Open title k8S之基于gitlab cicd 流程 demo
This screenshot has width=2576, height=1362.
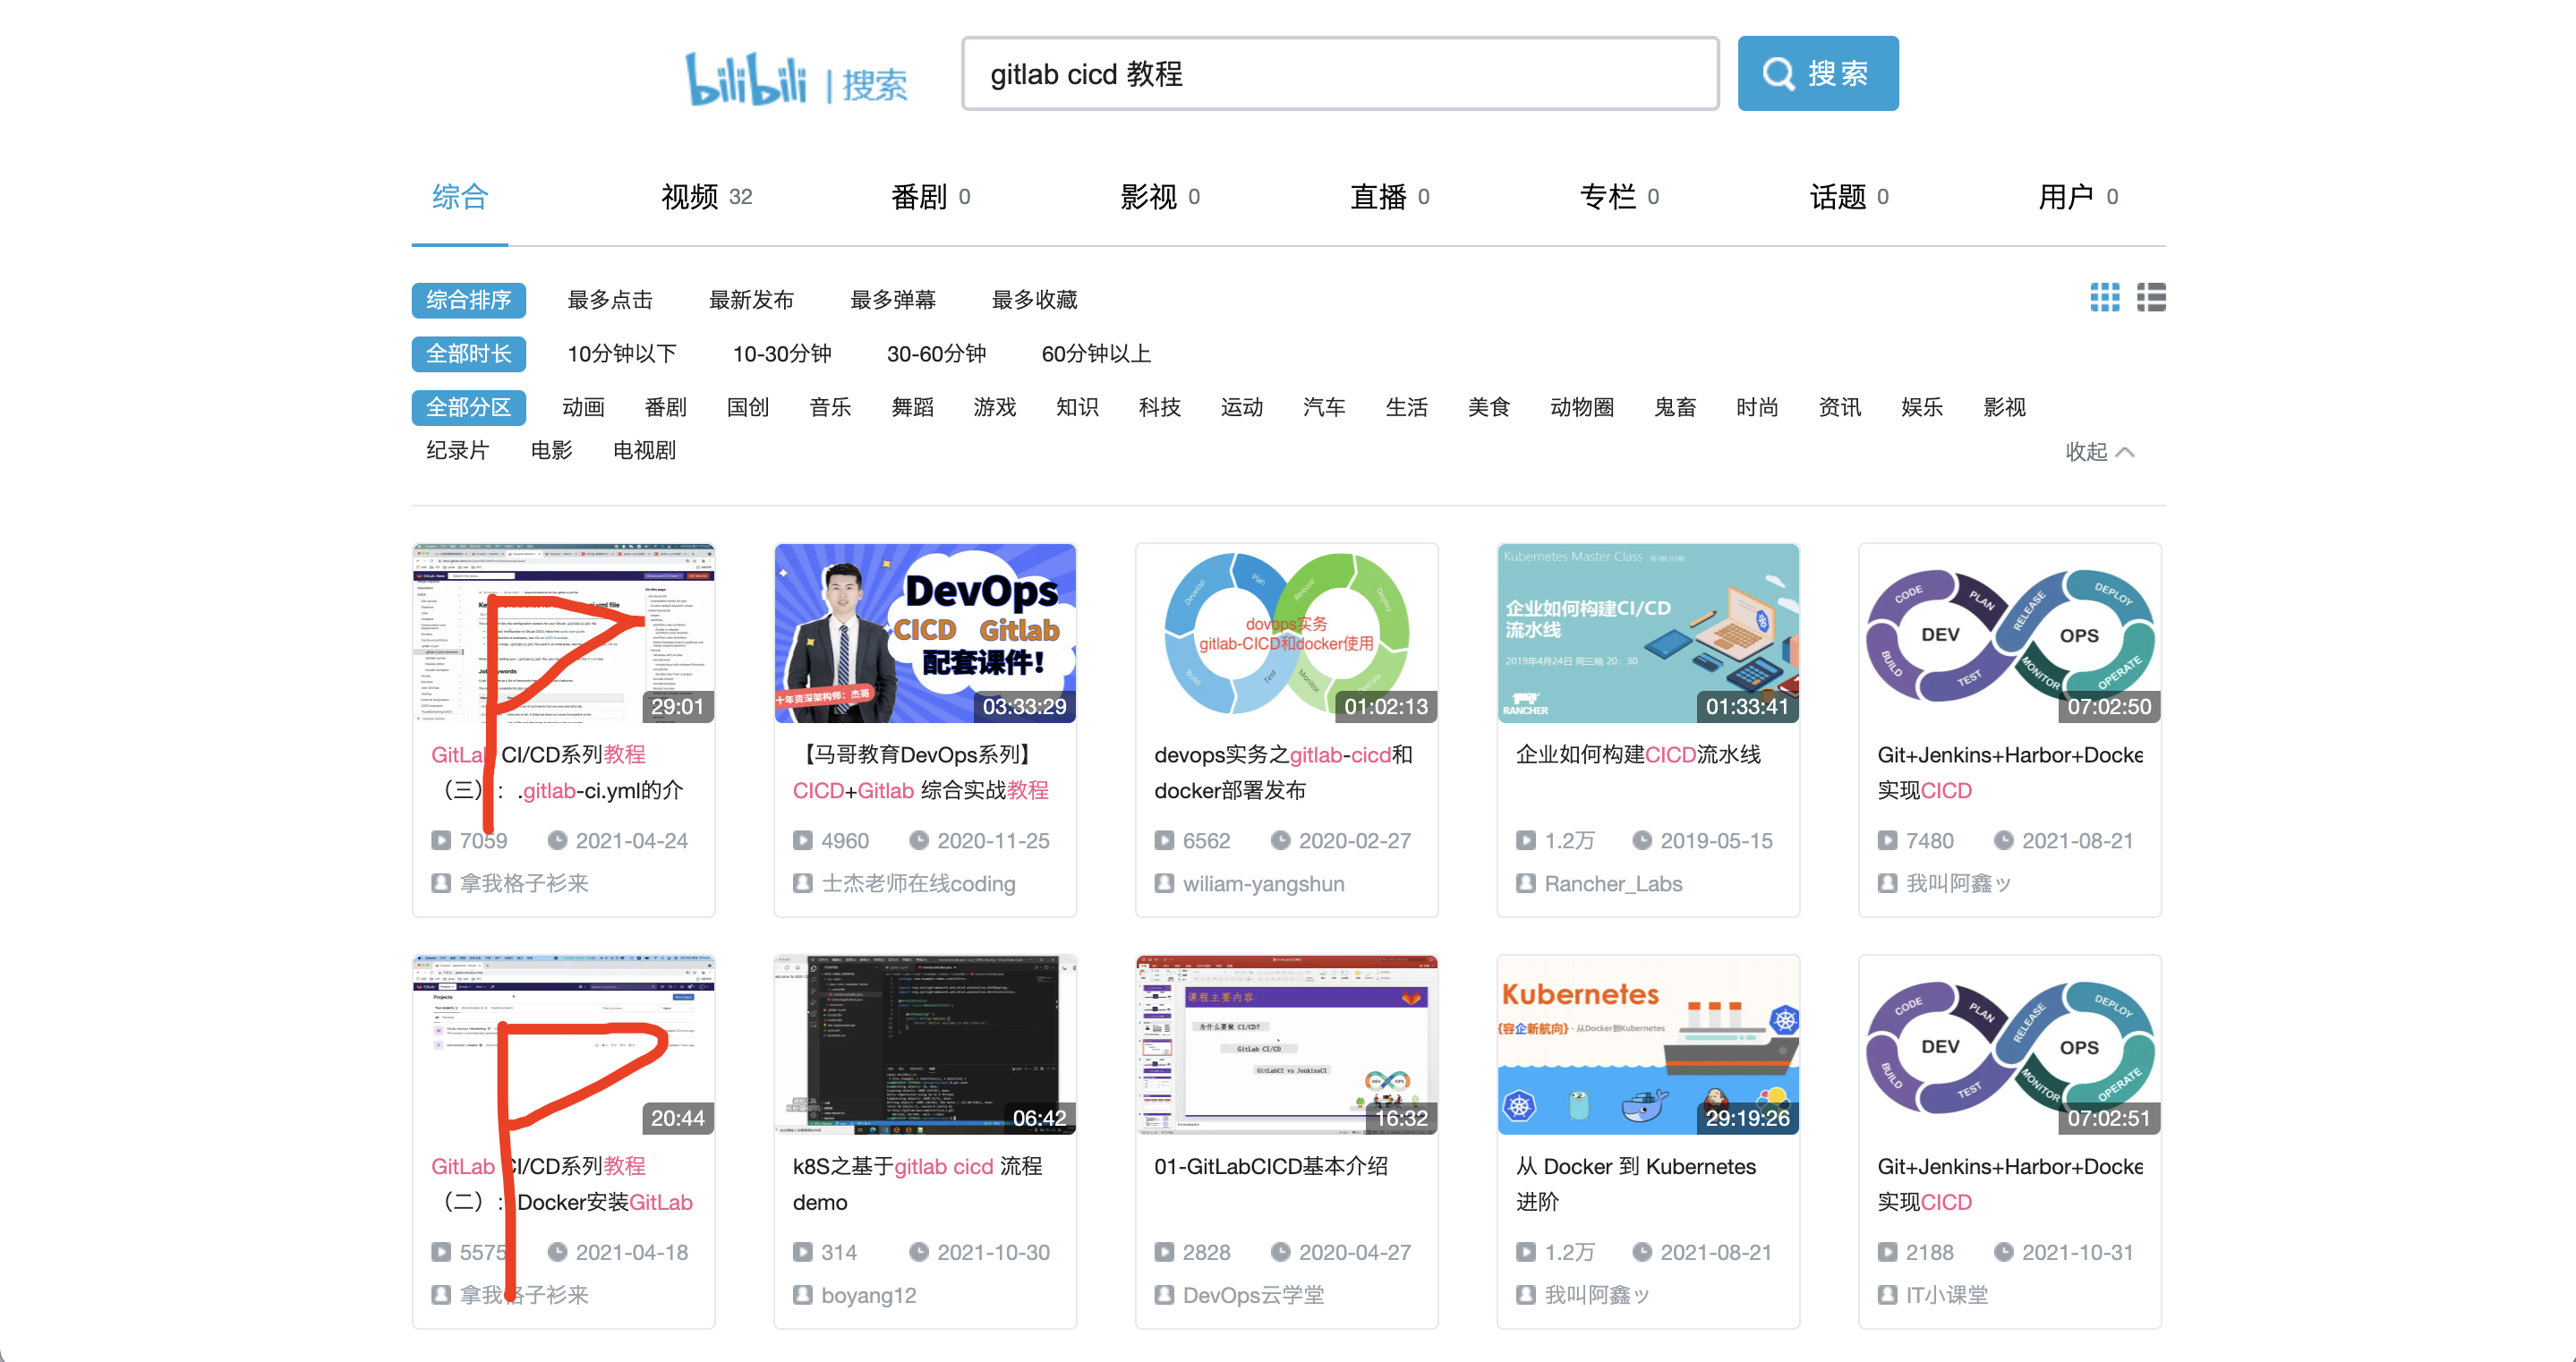pos(918,1184)
